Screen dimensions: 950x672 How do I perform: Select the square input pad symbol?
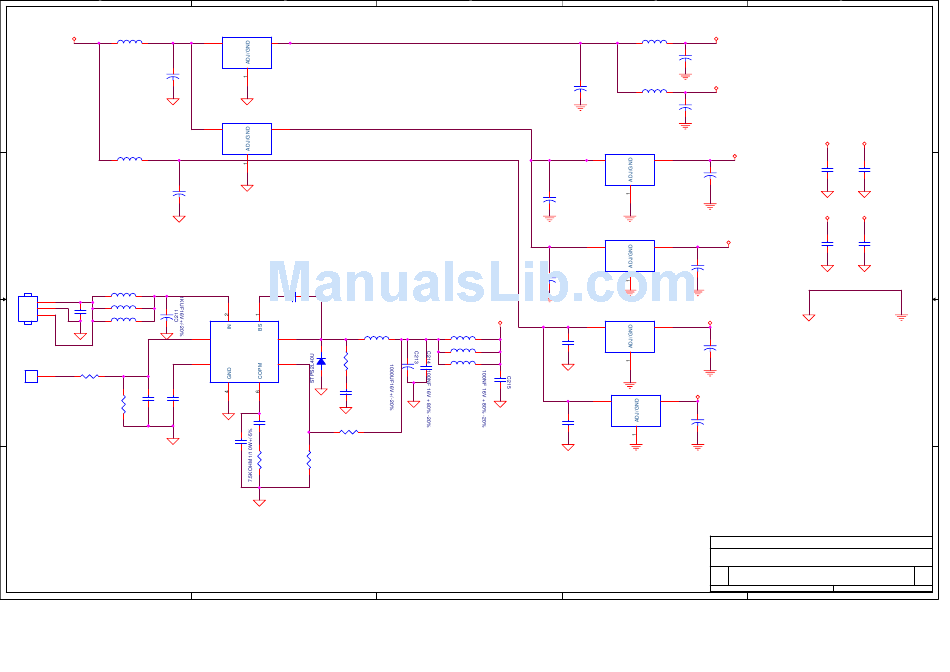32,376
